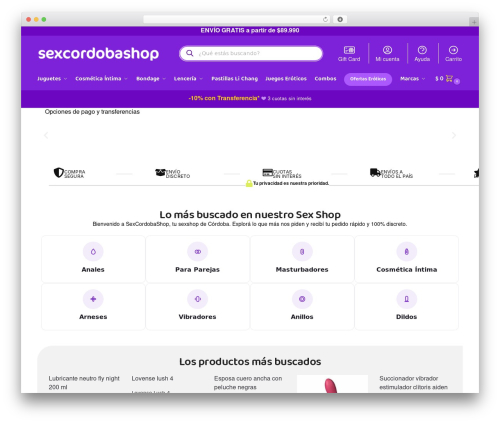Viewport: 500px width, 423px height.
Task: Click the Anillos category icon
Action: [302, 299]
